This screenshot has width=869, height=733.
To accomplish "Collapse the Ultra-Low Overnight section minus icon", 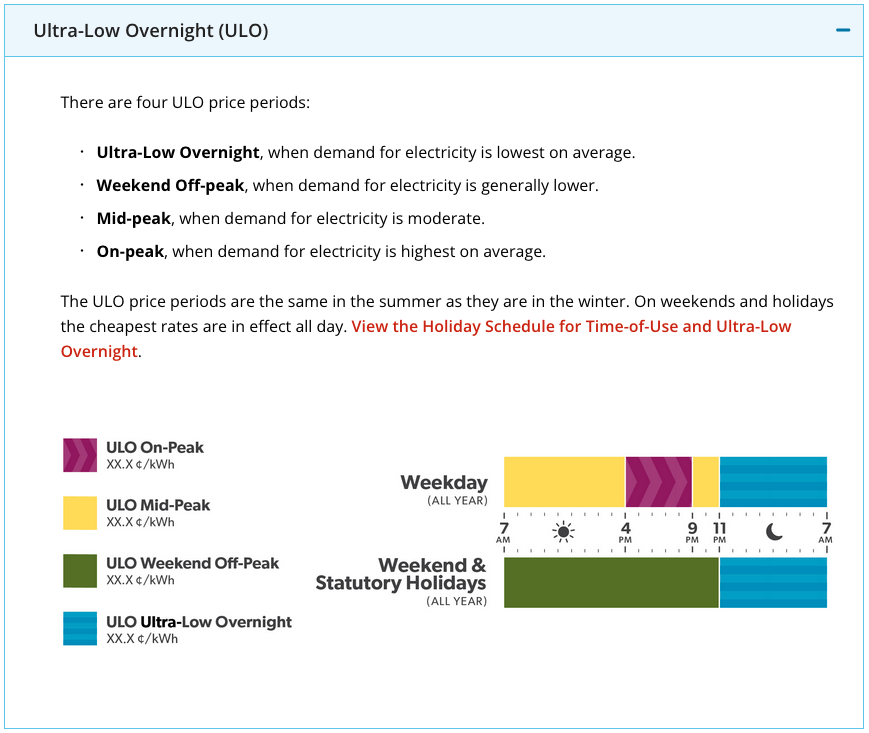I will click(x=843, y=30).
